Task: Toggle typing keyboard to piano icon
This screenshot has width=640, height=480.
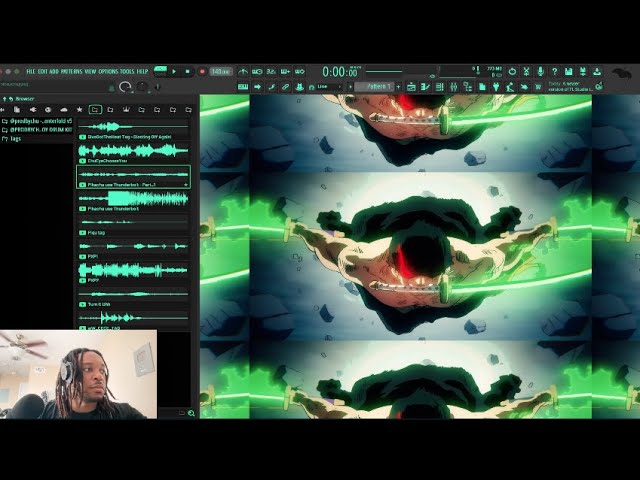Action: (x=243, y=87)
